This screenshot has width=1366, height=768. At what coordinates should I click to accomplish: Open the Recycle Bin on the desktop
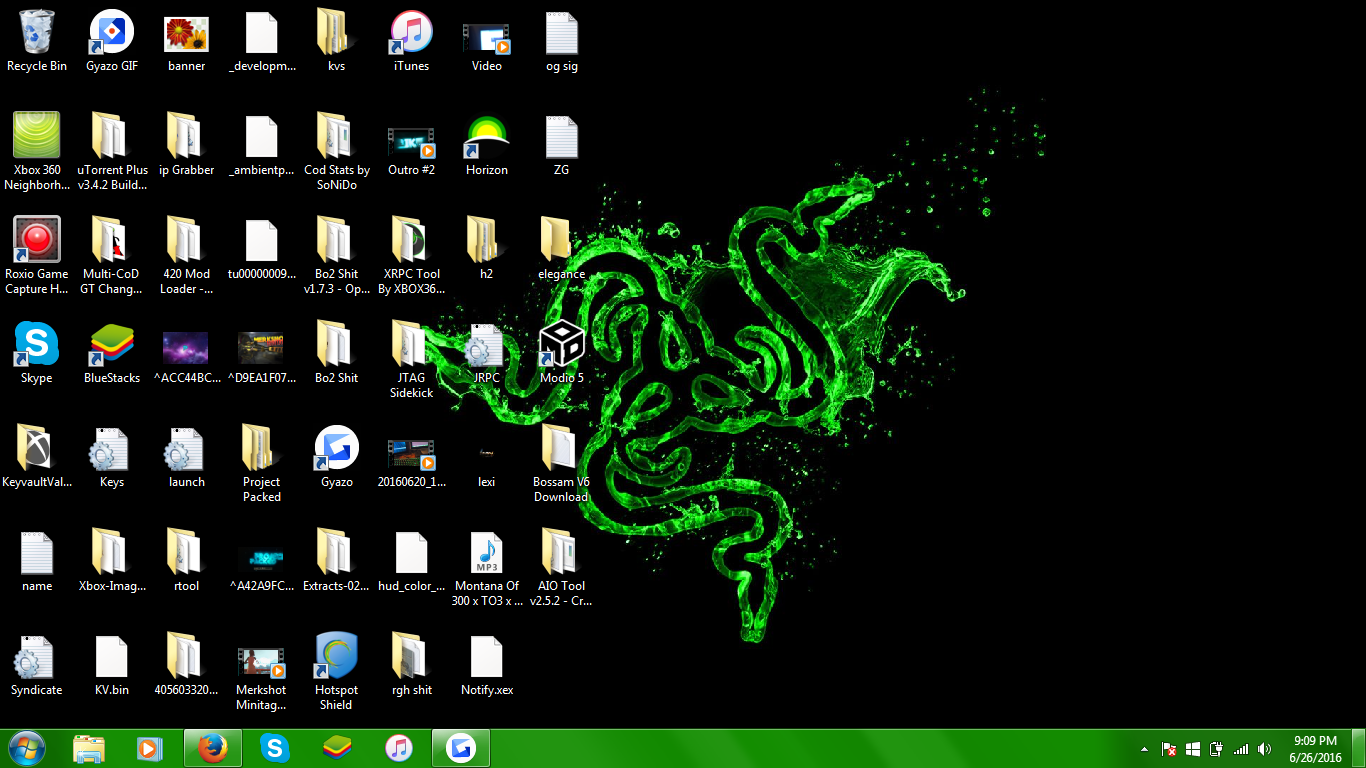coord(37,42)
